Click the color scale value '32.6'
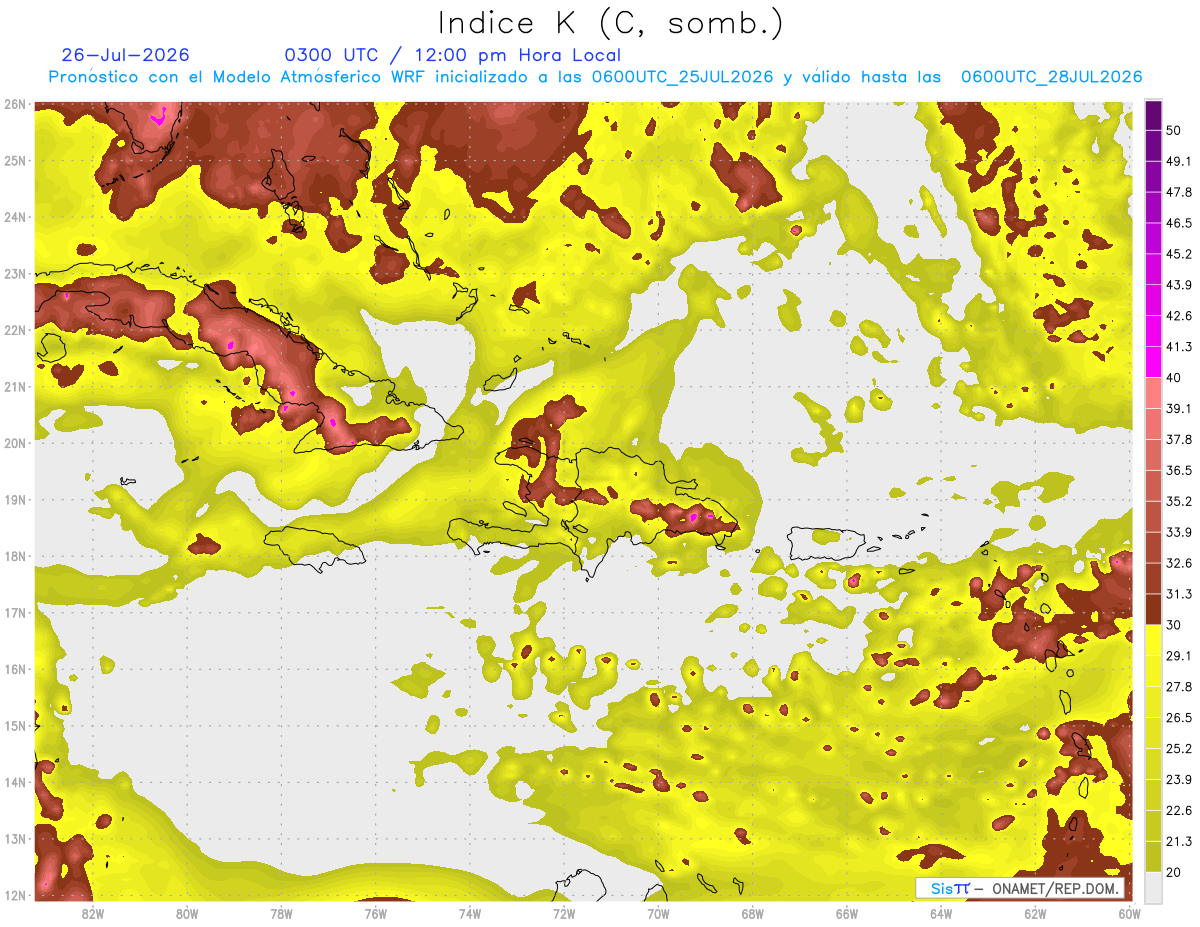 click(x=1178, y=563)
